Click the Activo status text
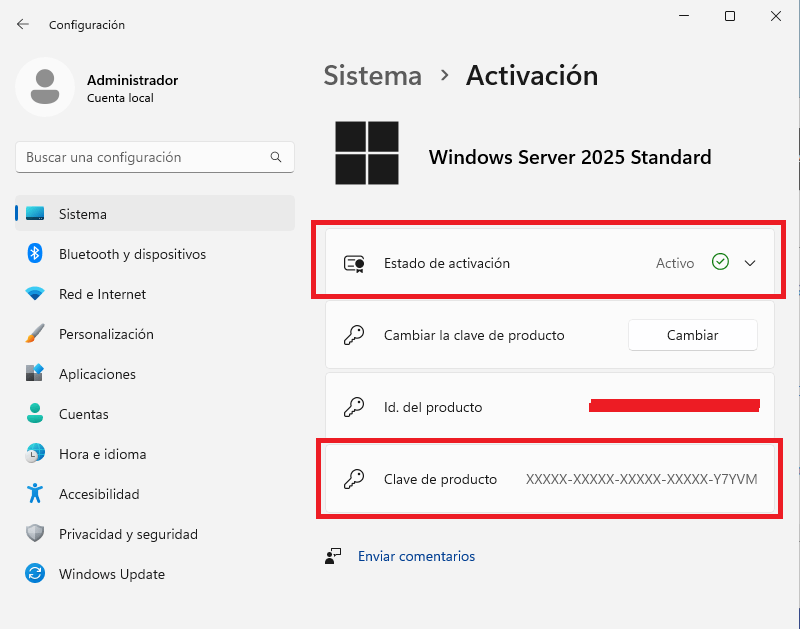Image resolution: width=800 pixels, height=629 pixels. 675,263
